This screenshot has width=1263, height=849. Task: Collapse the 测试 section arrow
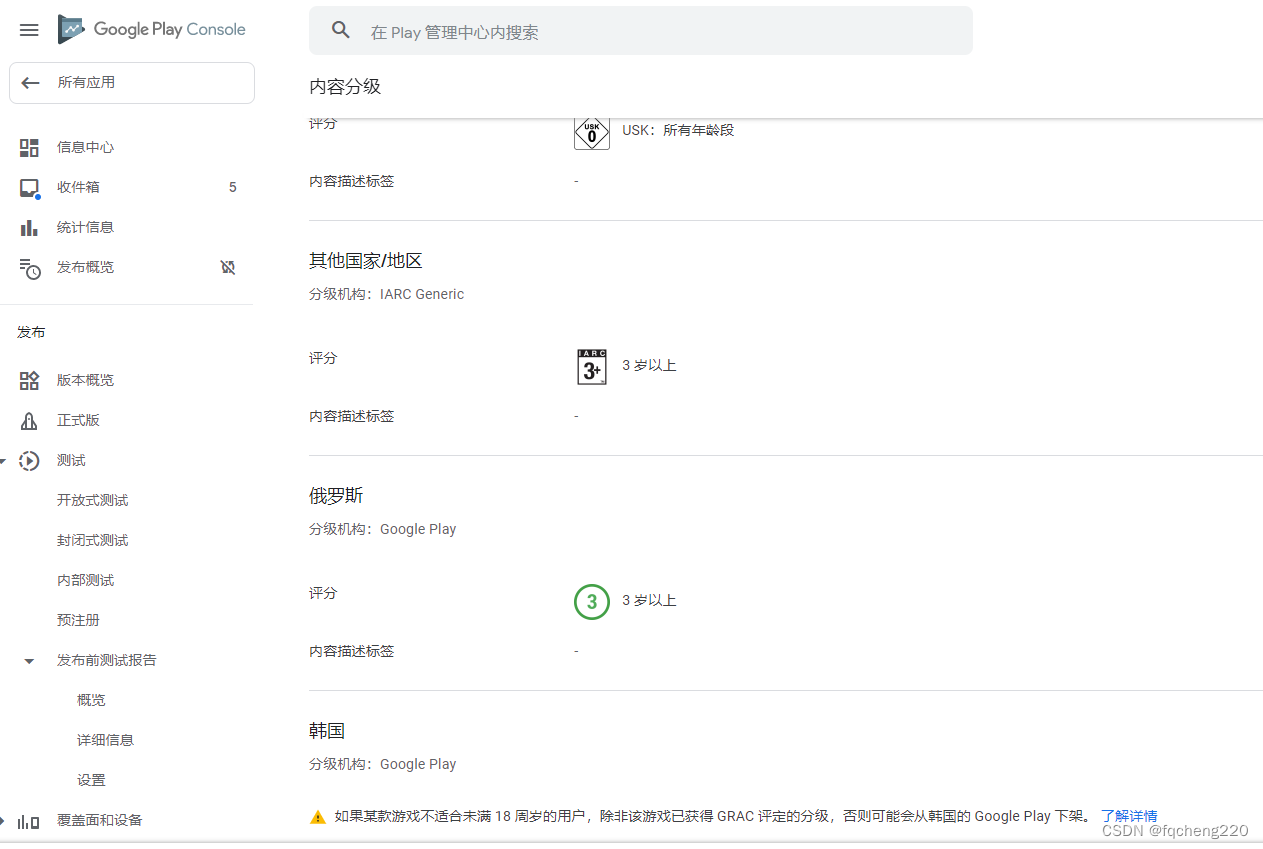click(3, 461)
